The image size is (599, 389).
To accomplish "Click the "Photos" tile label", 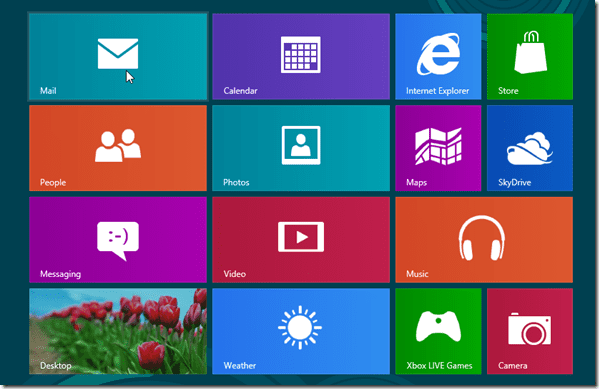I will 236,183.
